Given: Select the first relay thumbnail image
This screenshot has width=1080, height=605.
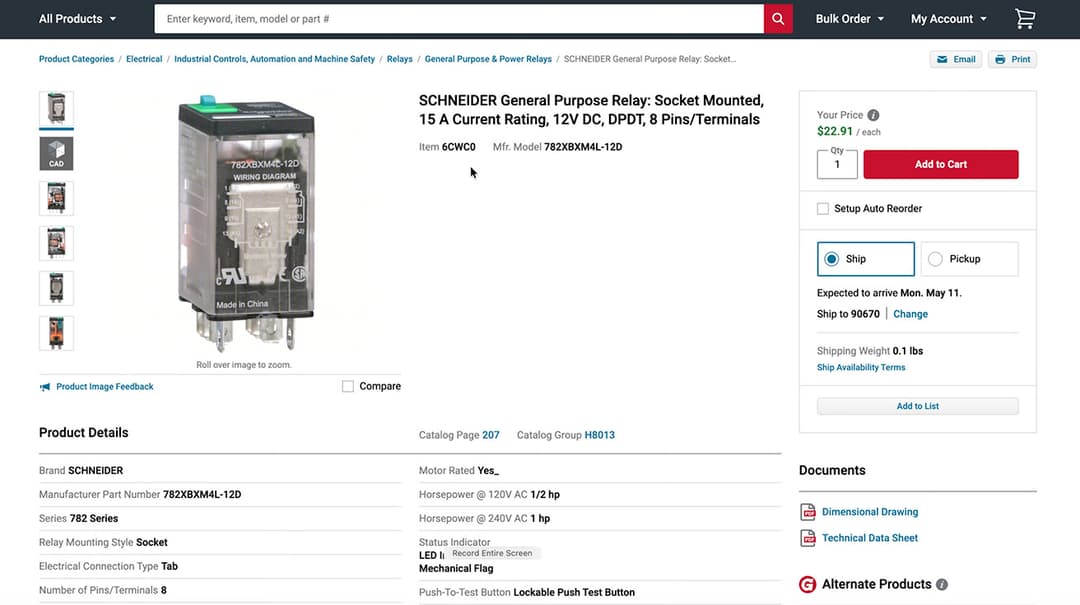Looking at the screenshot, I should 56,109.
